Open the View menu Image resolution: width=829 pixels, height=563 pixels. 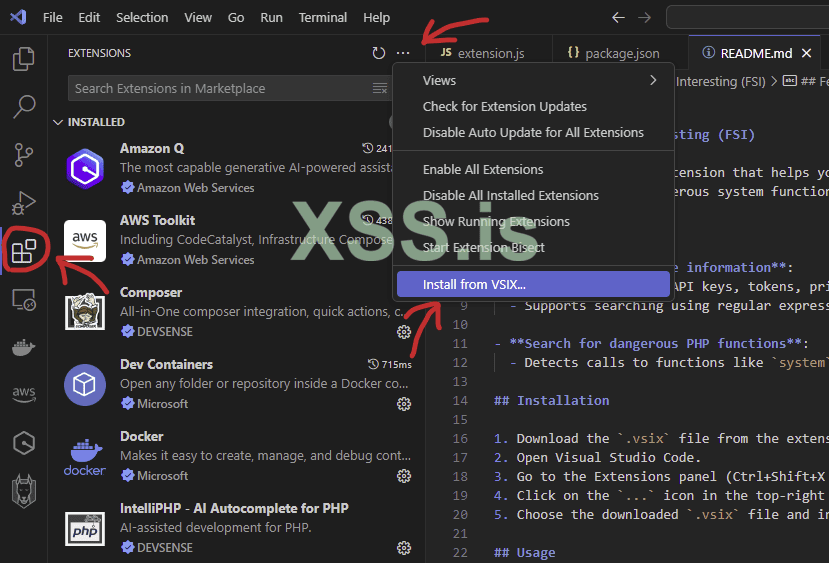point(198,17)
